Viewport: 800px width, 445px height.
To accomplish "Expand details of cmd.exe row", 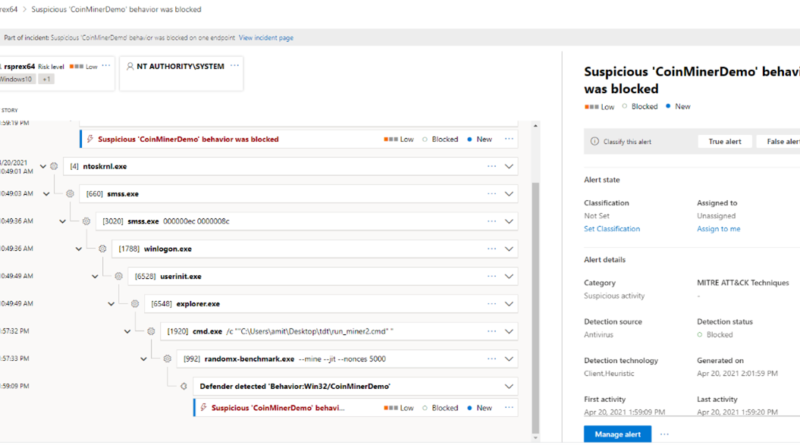I will [509, 332].
